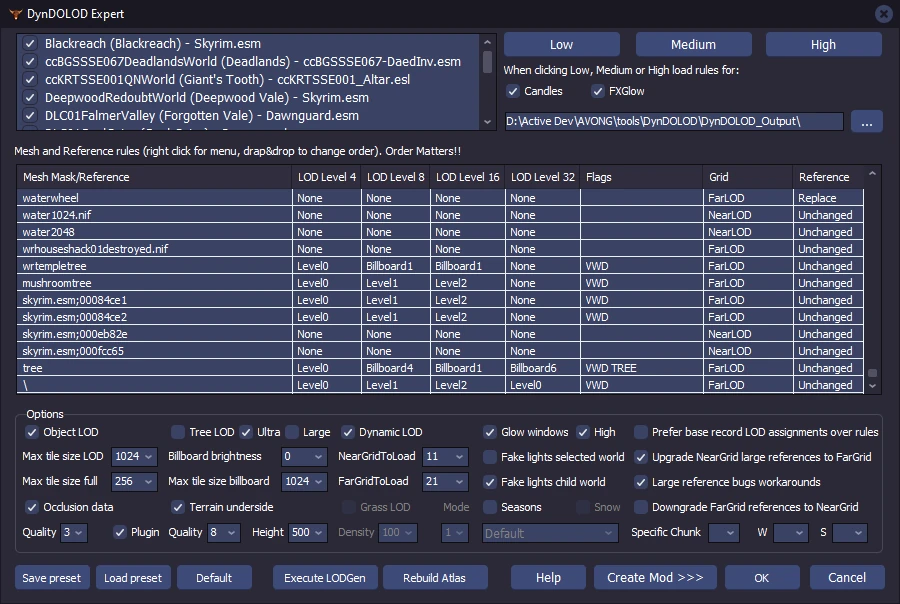
Task: Toggle Fake lights child world
Action: [490, 482]
